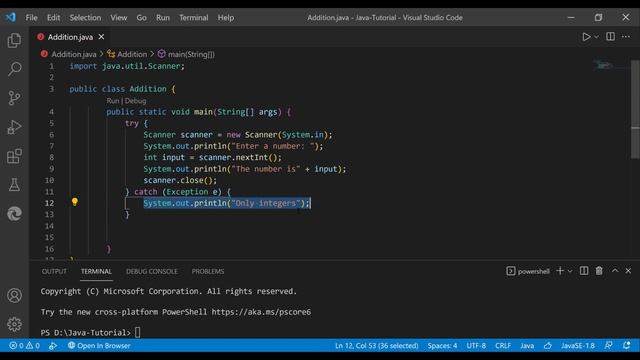Open the Go menu
Screen dimensions: 640x360
[141, 18]
